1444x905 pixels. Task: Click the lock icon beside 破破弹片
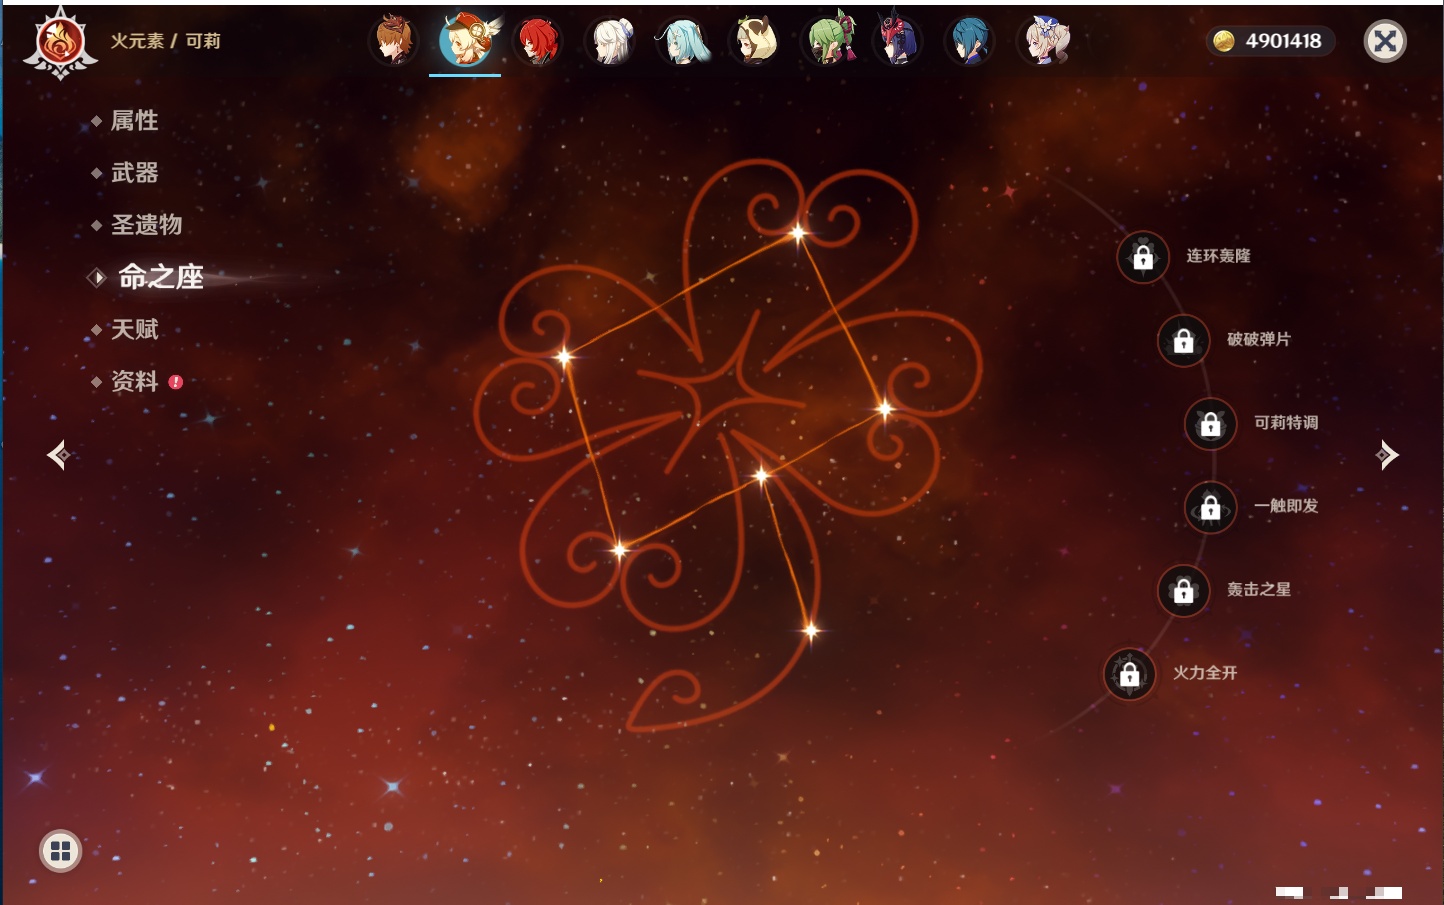click(x=1183, y=340)
